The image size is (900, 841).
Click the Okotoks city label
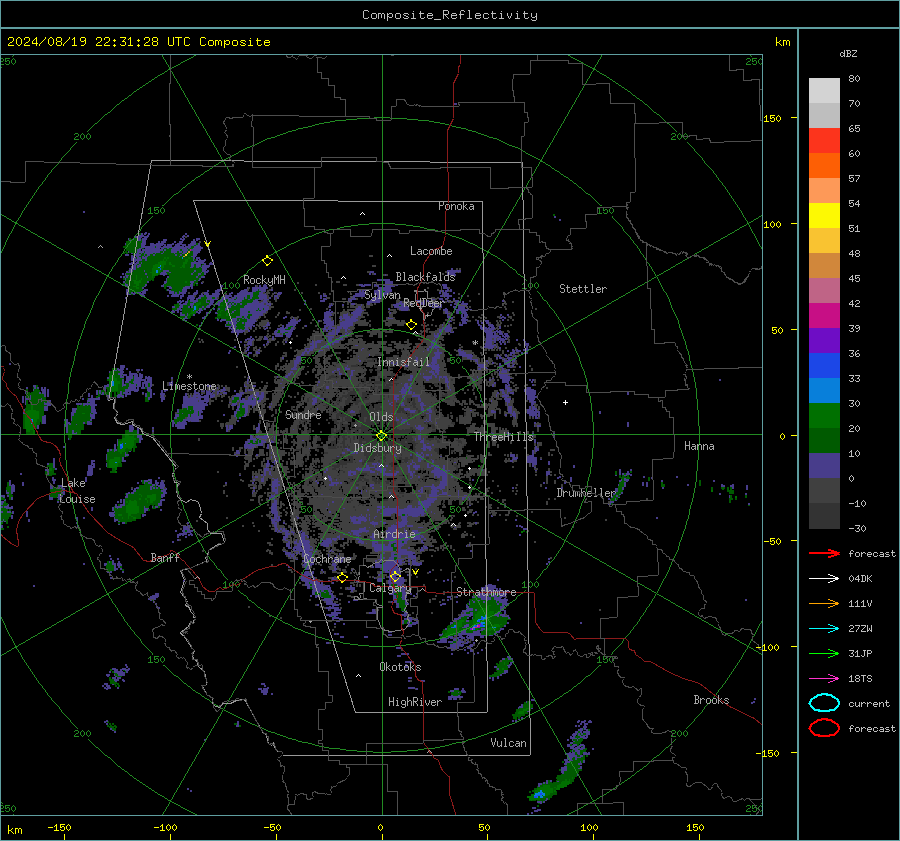coord(400,667)
